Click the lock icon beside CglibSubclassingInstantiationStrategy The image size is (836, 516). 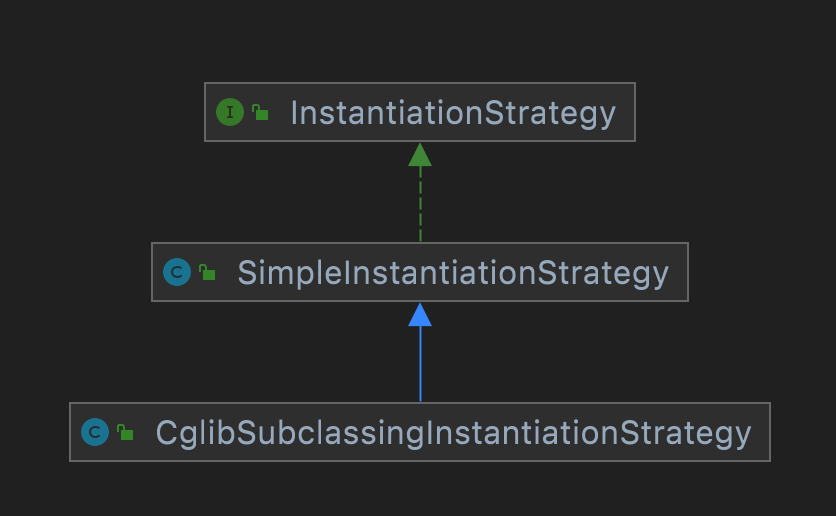[125, 433]
